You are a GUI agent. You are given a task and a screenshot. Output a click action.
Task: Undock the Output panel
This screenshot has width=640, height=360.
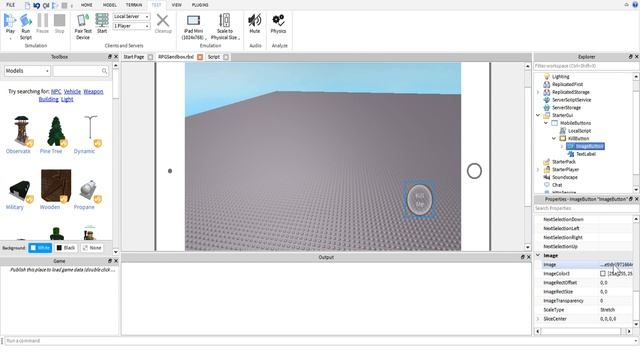[x=522, y=257]
